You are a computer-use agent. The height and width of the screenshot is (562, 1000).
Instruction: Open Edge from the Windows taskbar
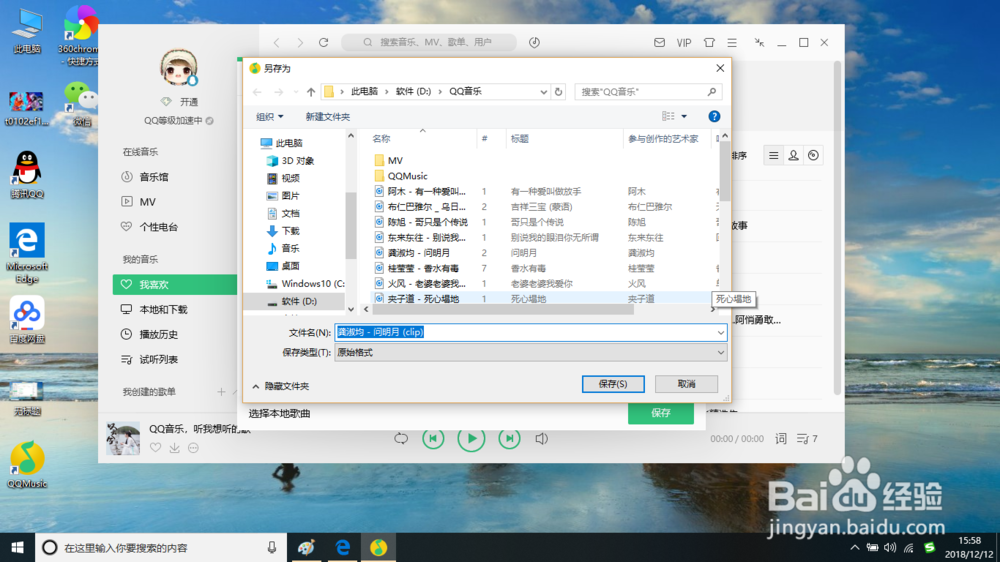[x=342, y=547]
